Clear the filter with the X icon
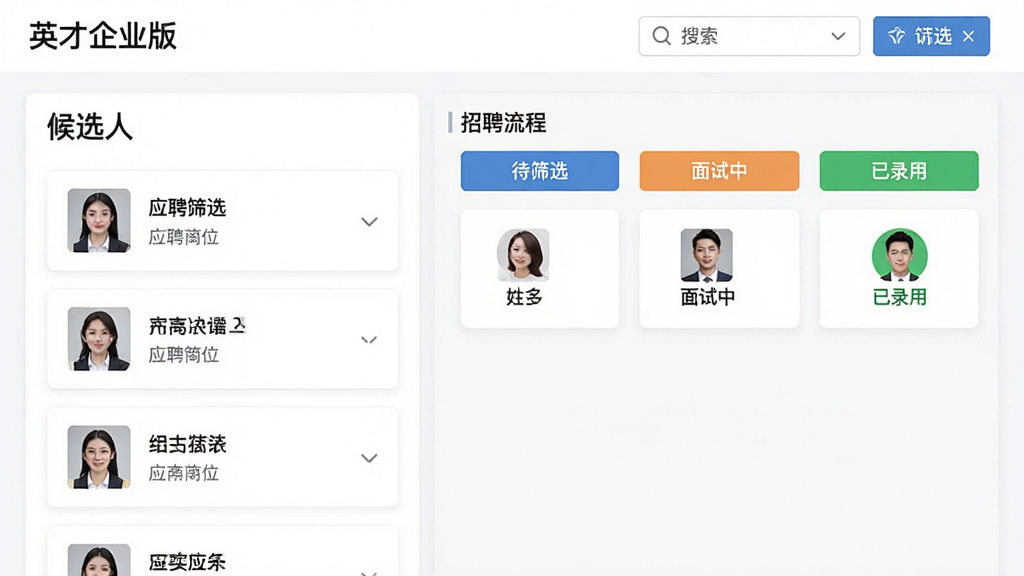Screen dimensions: 1024x576 coord(968,37)
